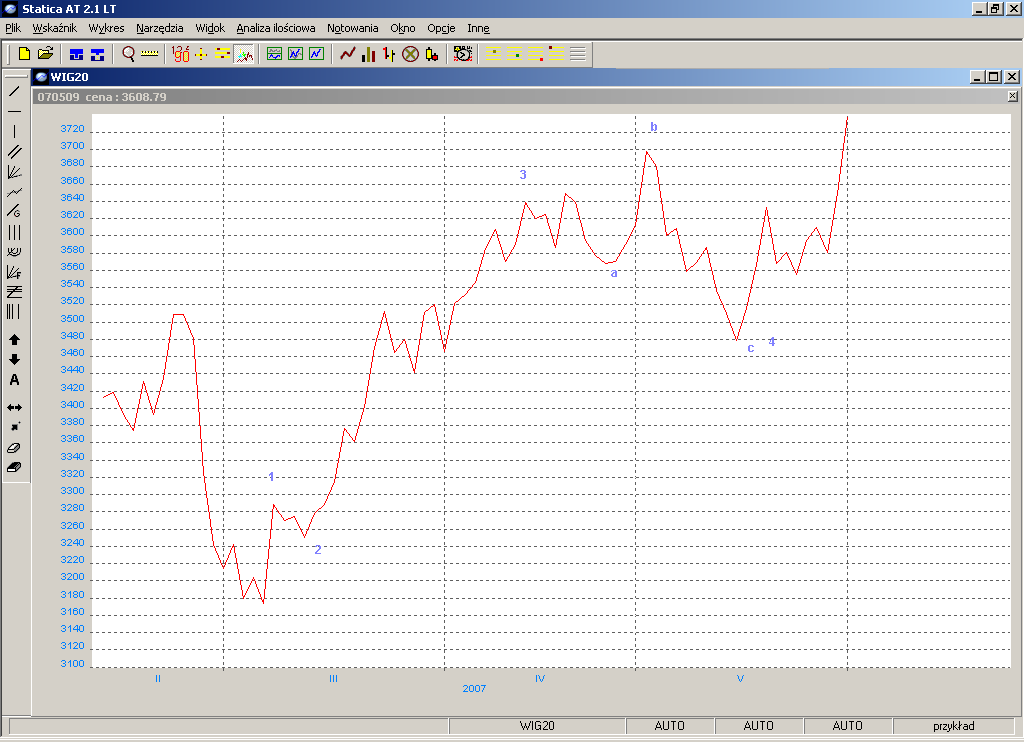Switch to red line chart type
The width and height of the screenshot is (1024, 742).
pyautogui.click(x=348, y=54)
